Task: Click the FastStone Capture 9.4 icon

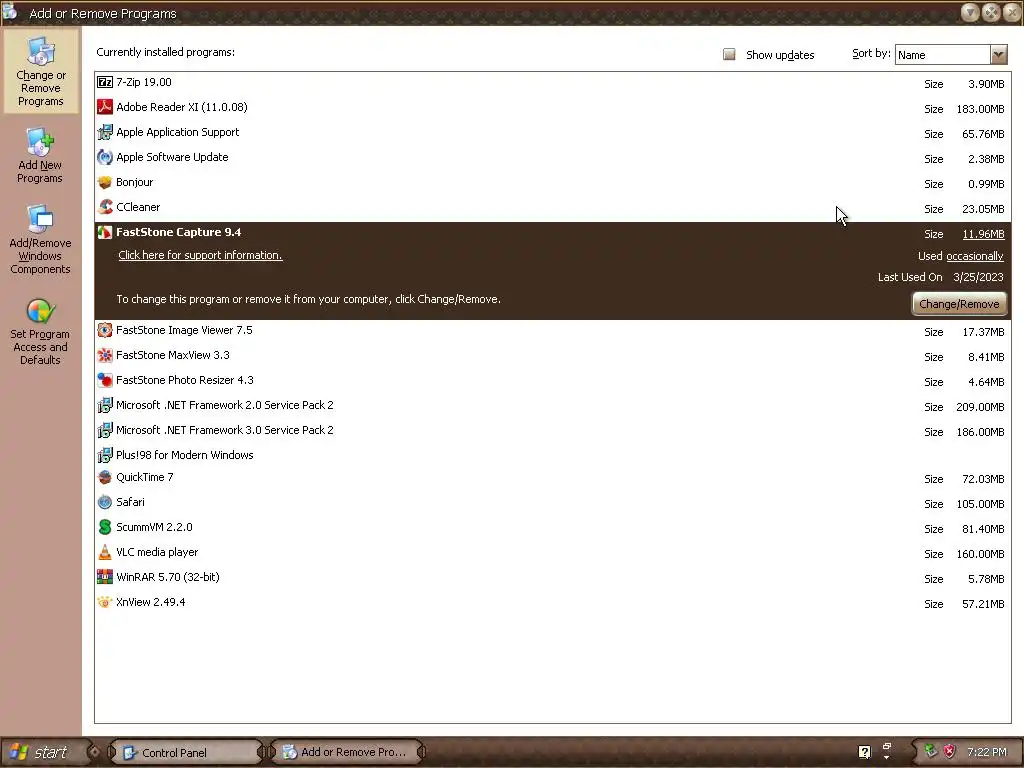Action: [104, 232]
